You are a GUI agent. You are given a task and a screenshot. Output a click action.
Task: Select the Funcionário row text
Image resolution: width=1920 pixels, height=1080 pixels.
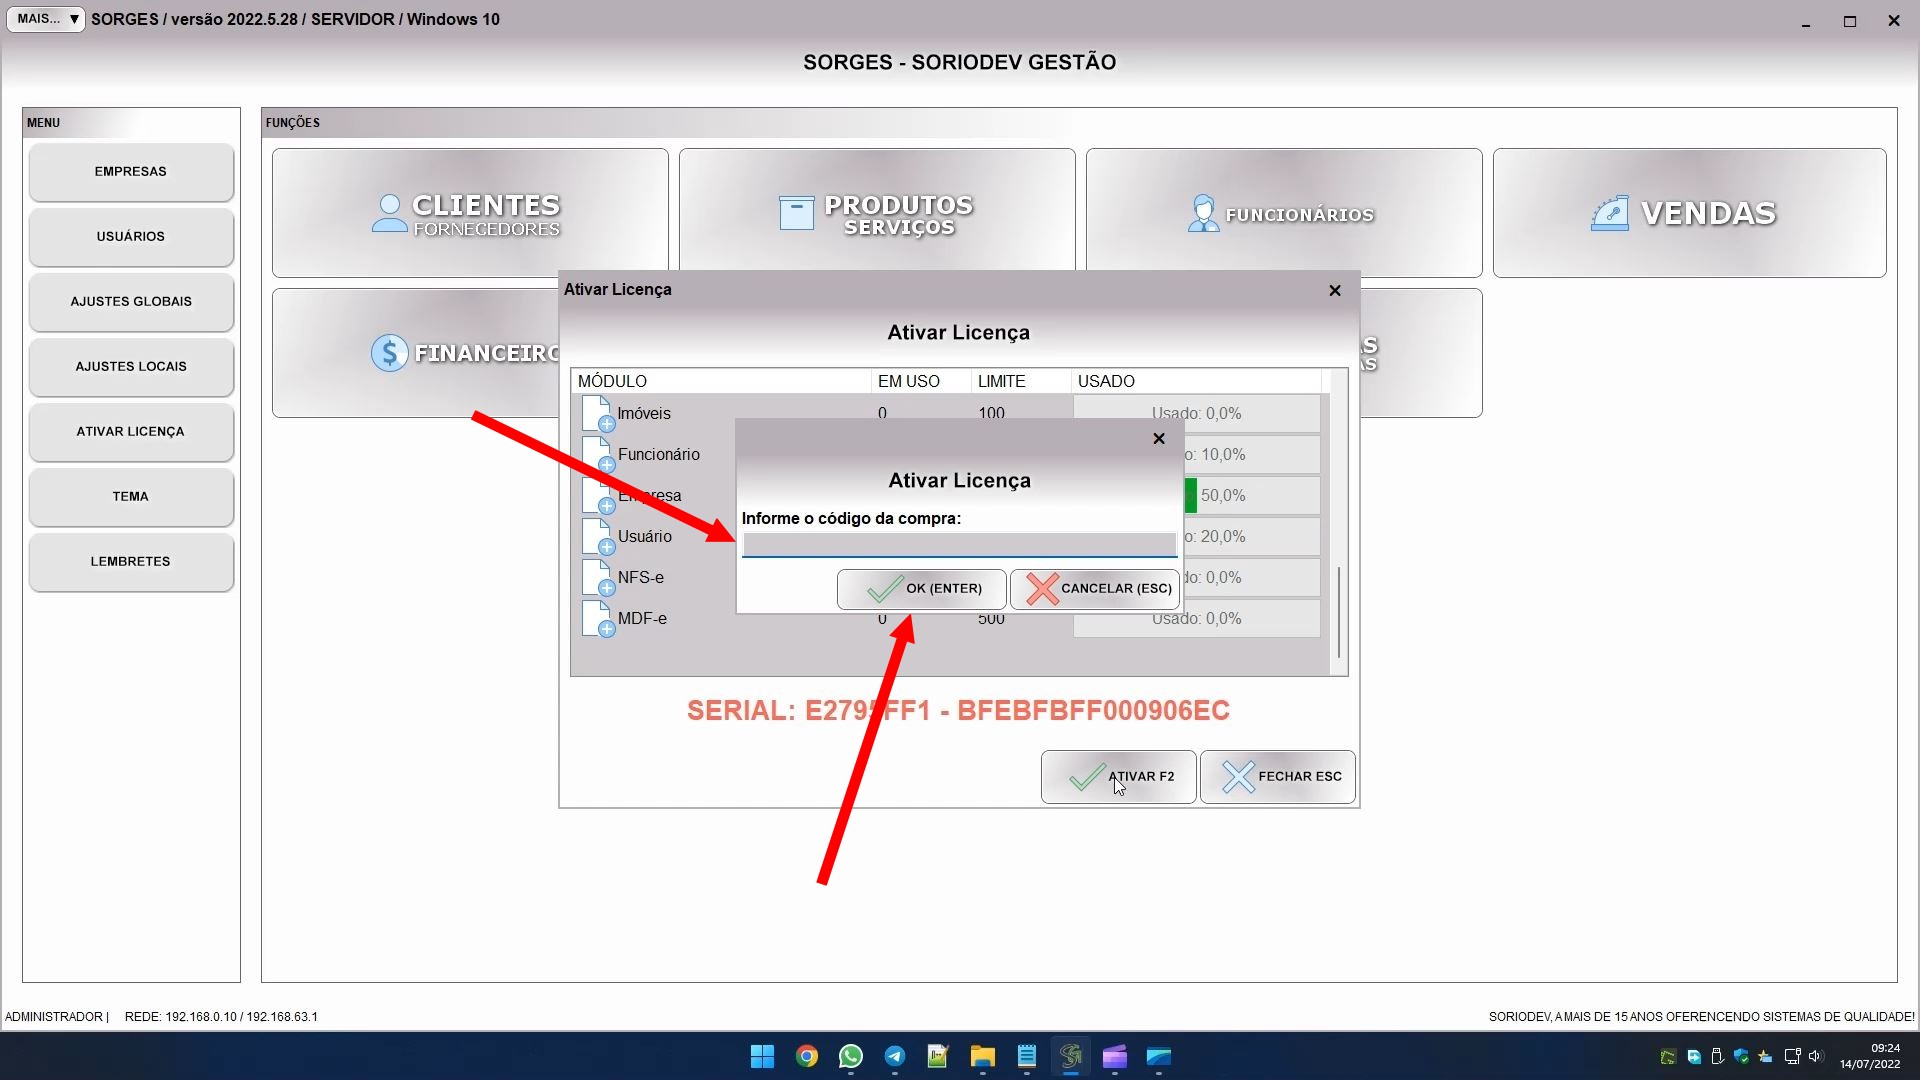(659, 455)
